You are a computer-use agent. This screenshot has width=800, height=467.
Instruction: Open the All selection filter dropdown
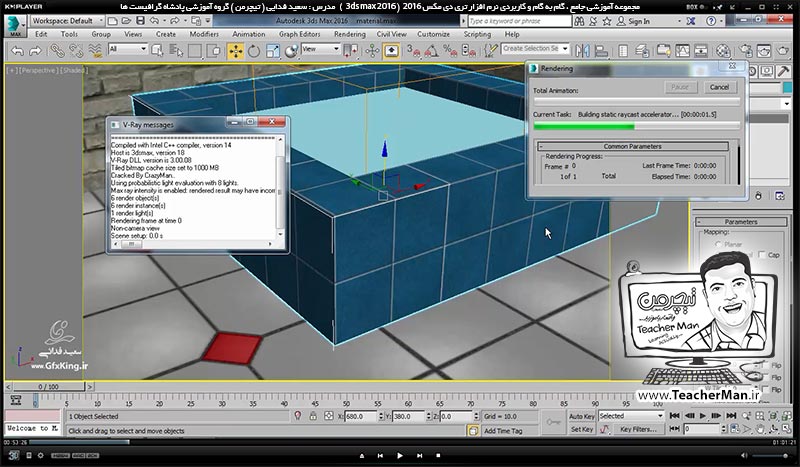click(128, 49)
